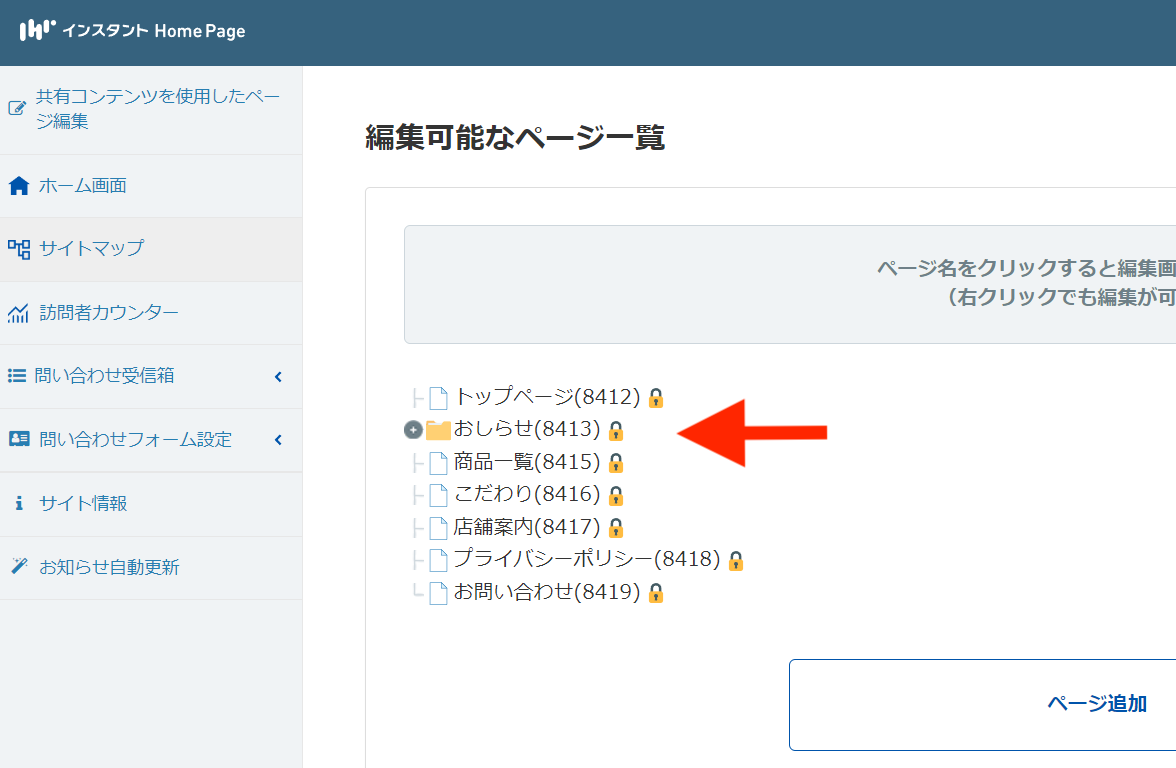Open the サイトマップ menu item
This screenshot has height=768, width=1176.
pos(91,248)
